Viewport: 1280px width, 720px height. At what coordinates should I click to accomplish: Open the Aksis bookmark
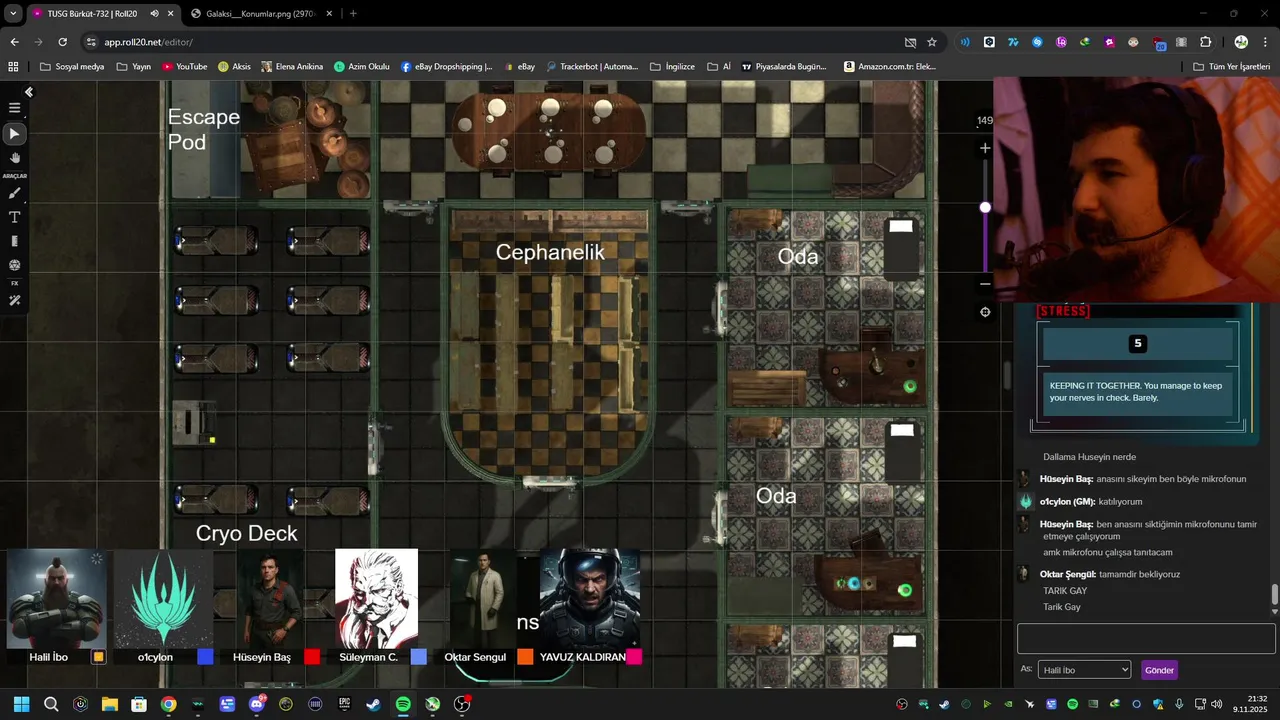tap(234, 67)
